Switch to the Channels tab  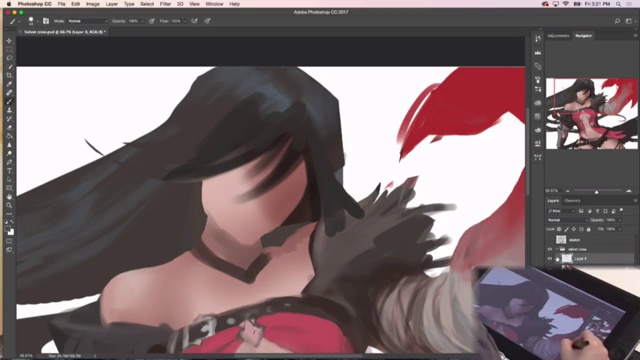[x=572, y=200]
